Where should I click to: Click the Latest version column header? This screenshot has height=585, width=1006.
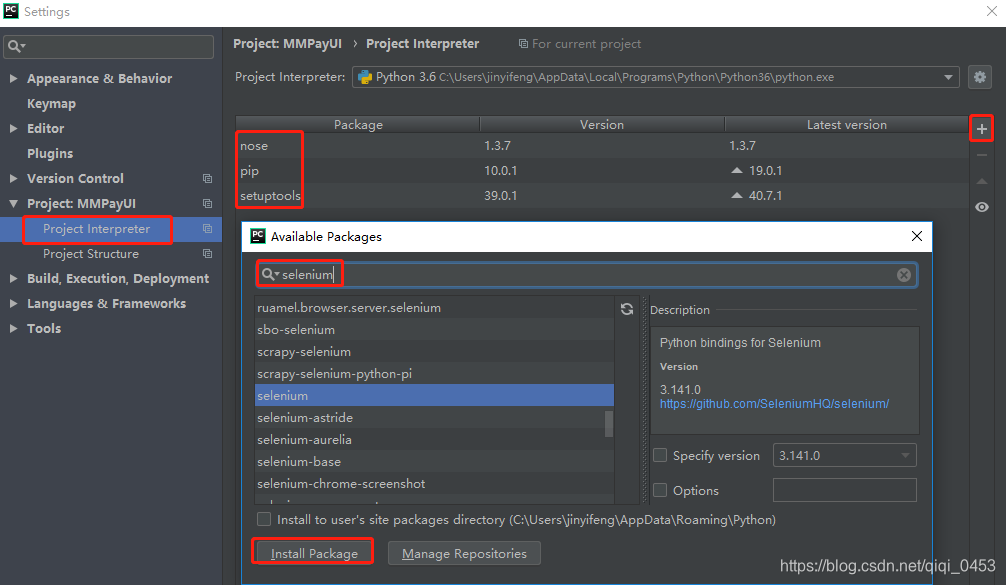pyautogui.click(x=846, y=124)
